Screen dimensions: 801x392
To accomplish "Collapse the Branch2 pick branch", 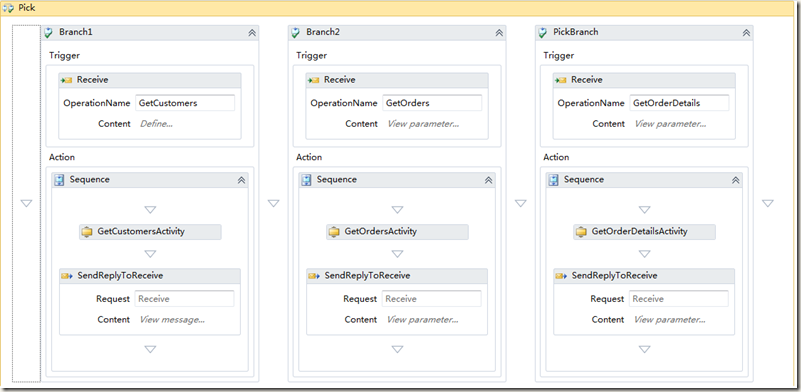I will 499,33.
